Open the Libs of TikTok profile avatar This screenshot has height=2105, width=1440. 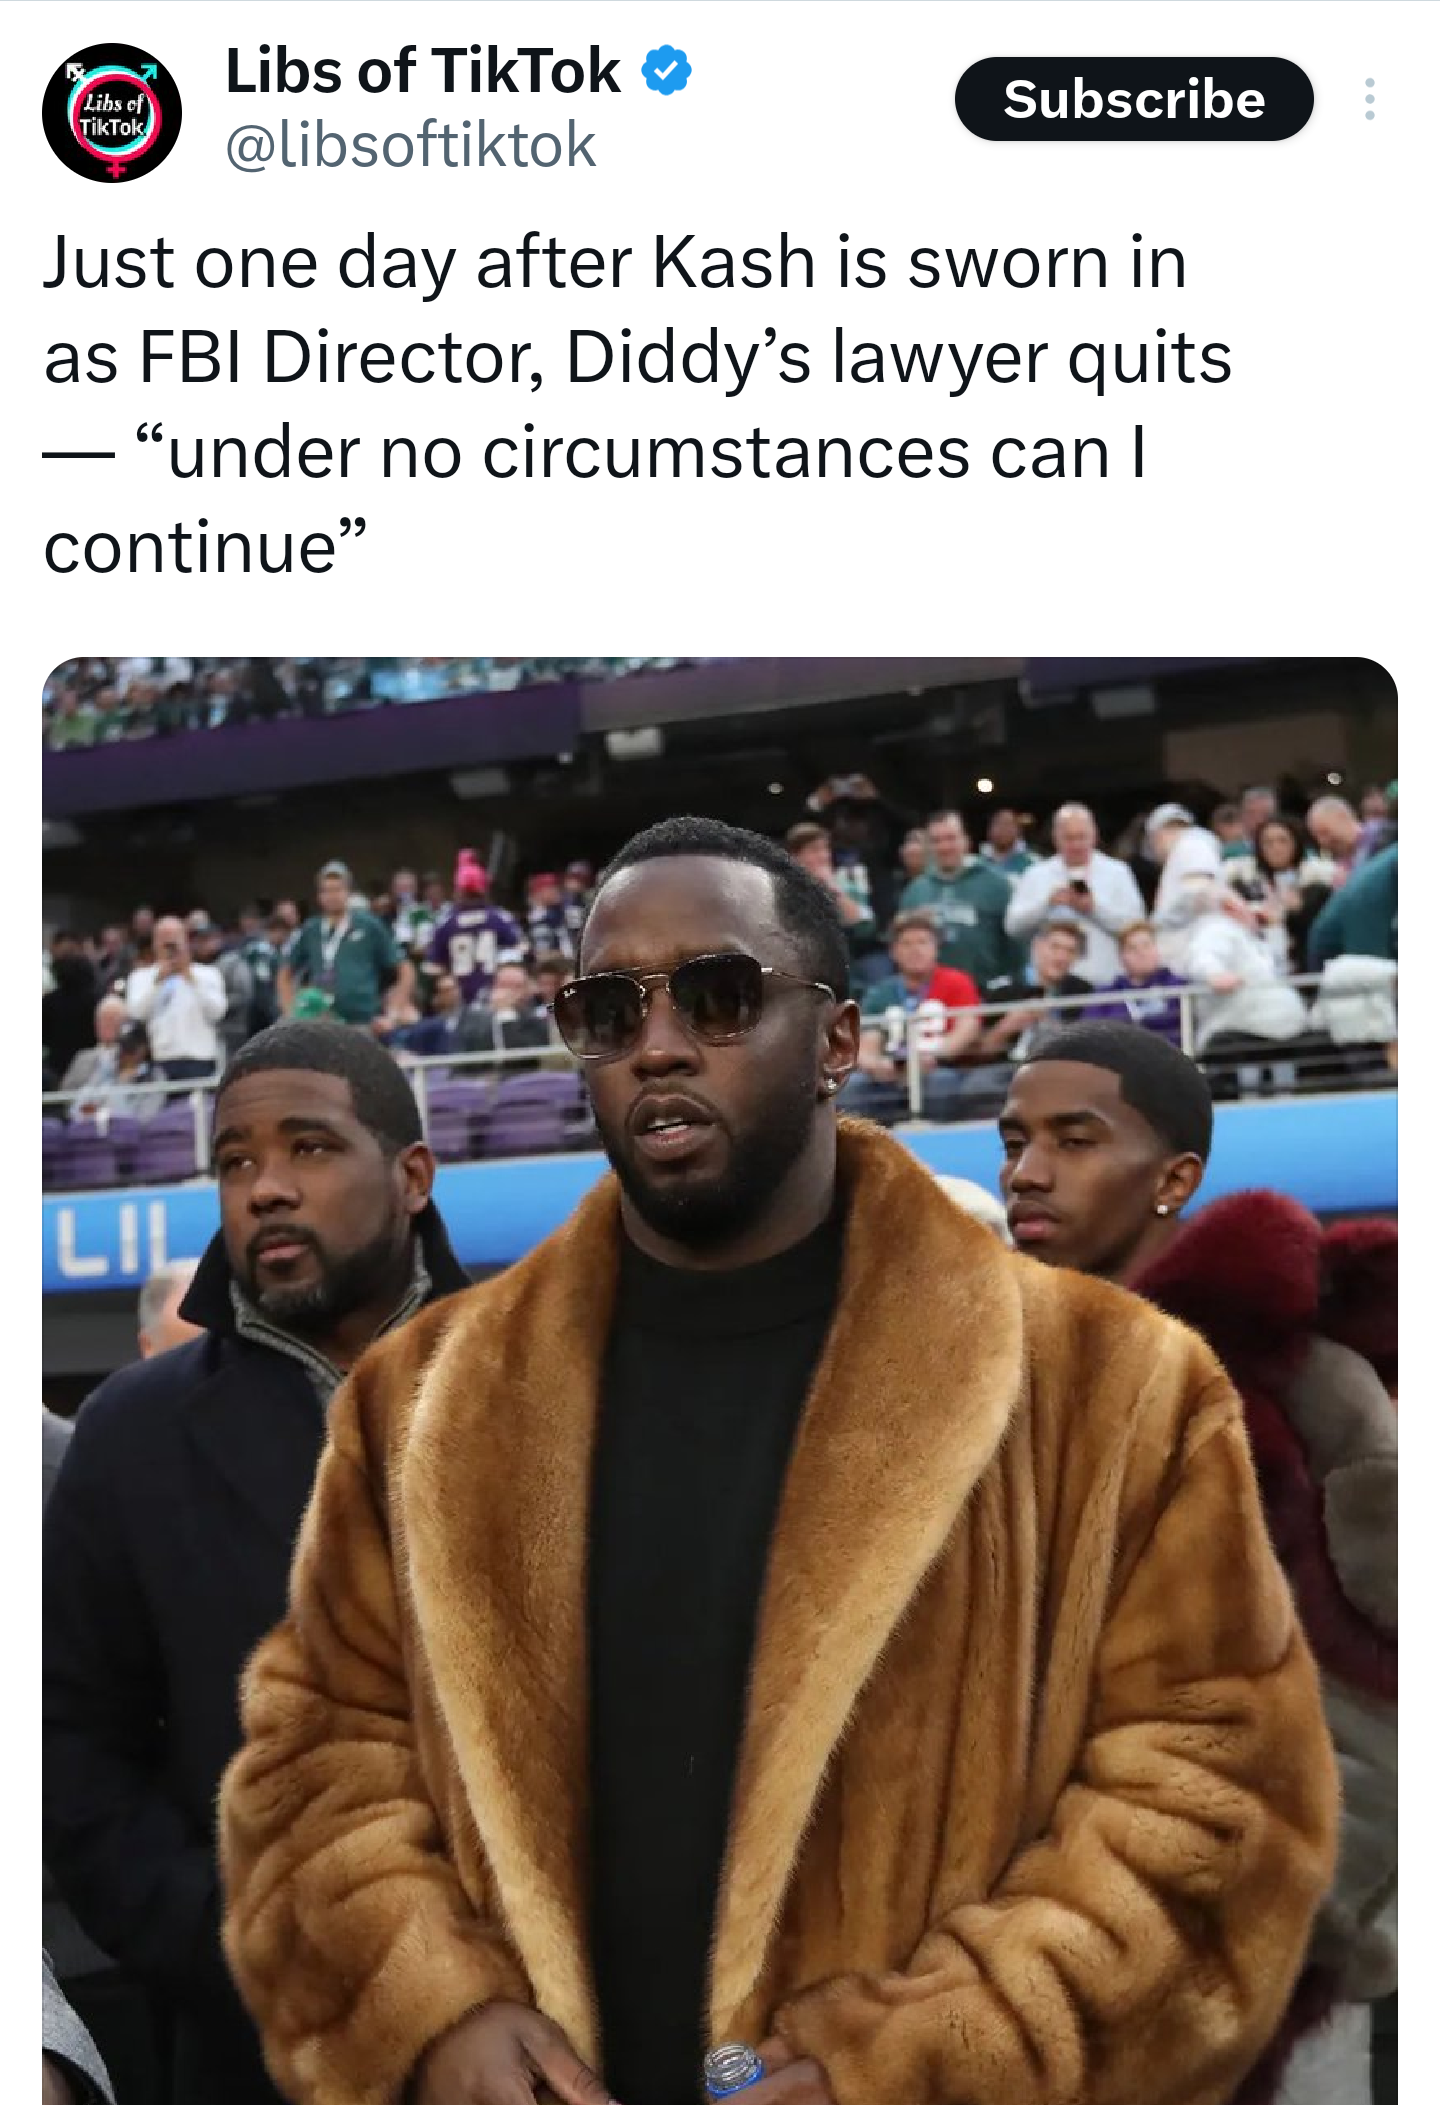point(112,113)
